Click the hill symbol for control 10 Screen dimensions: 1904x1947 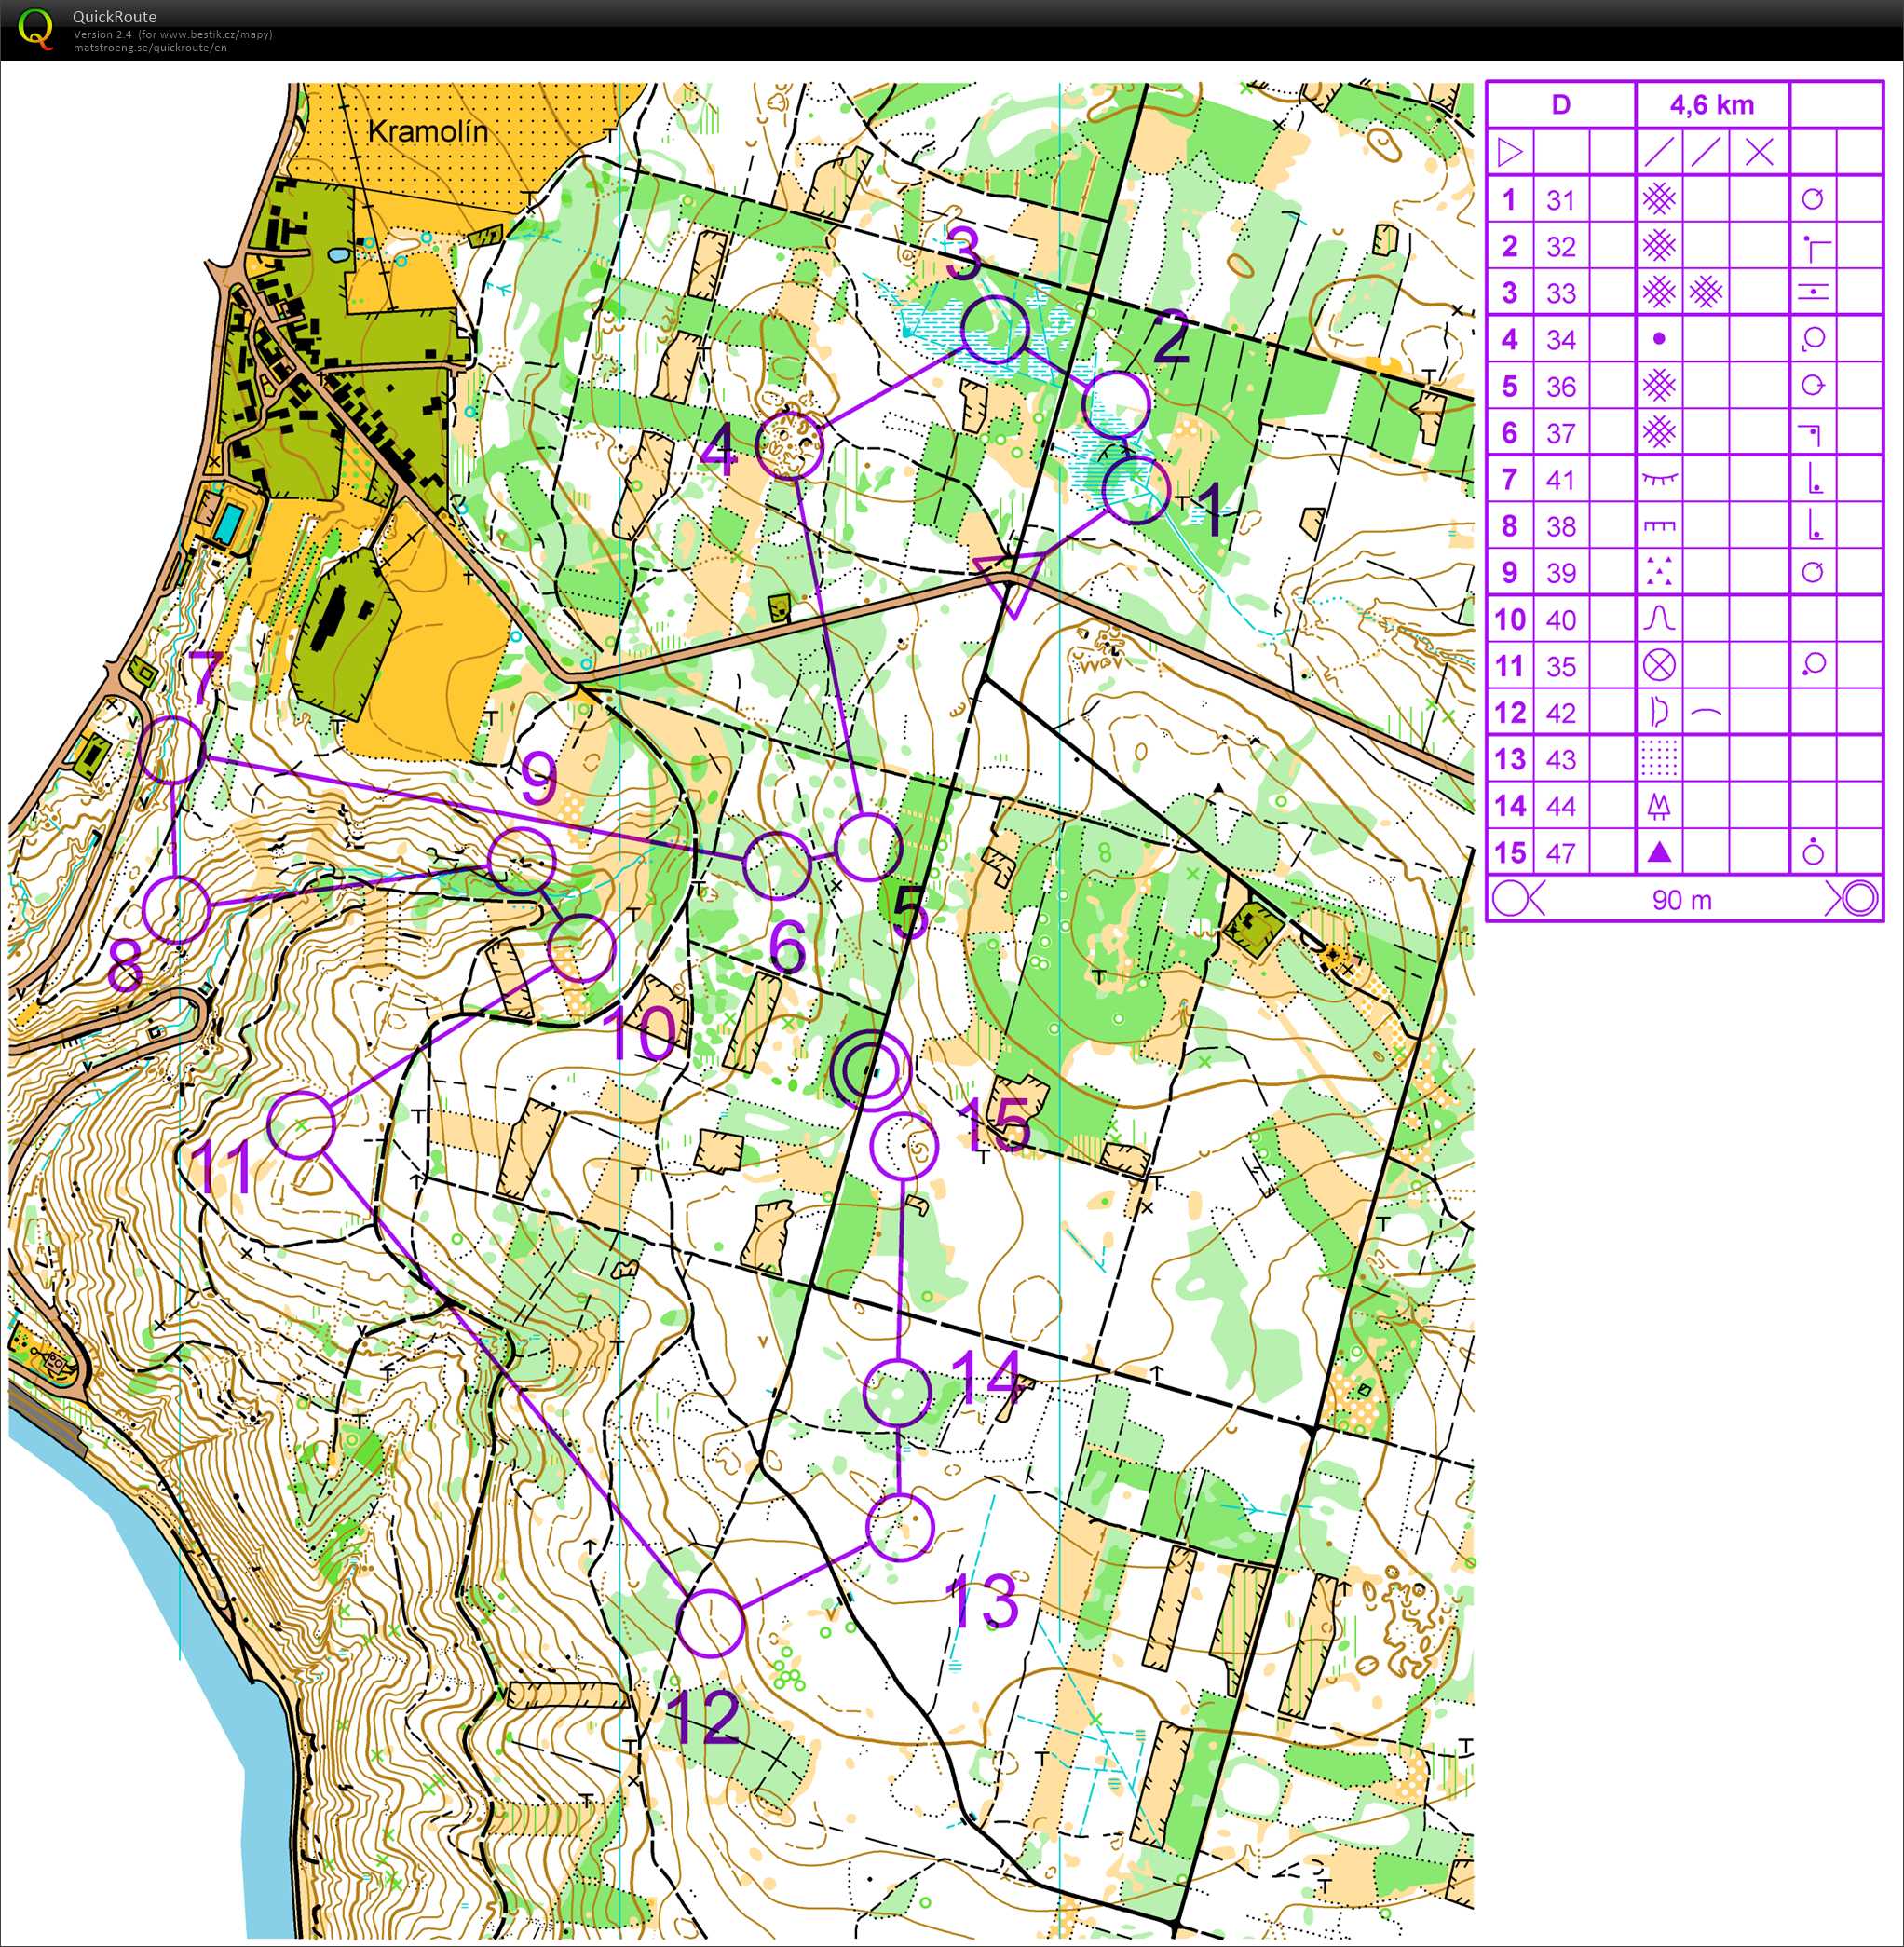1659,619
